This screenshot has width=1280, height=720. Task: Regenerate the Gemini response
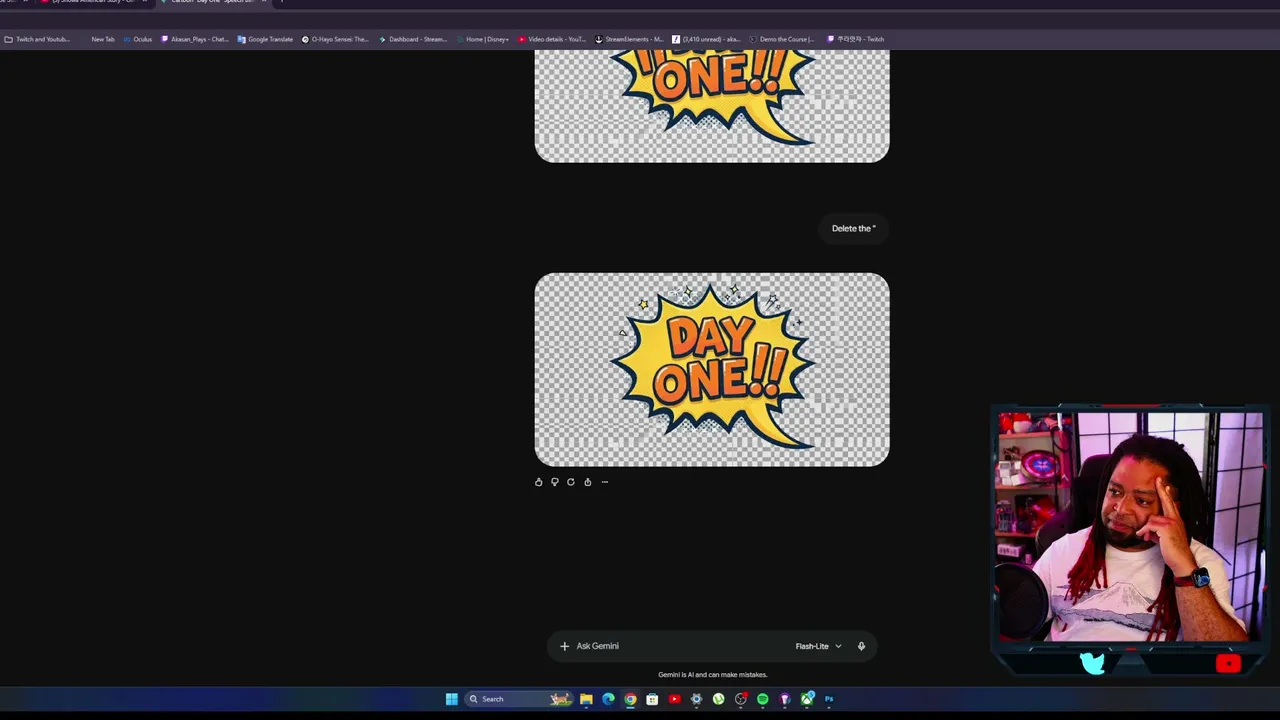tap(571, 482)
